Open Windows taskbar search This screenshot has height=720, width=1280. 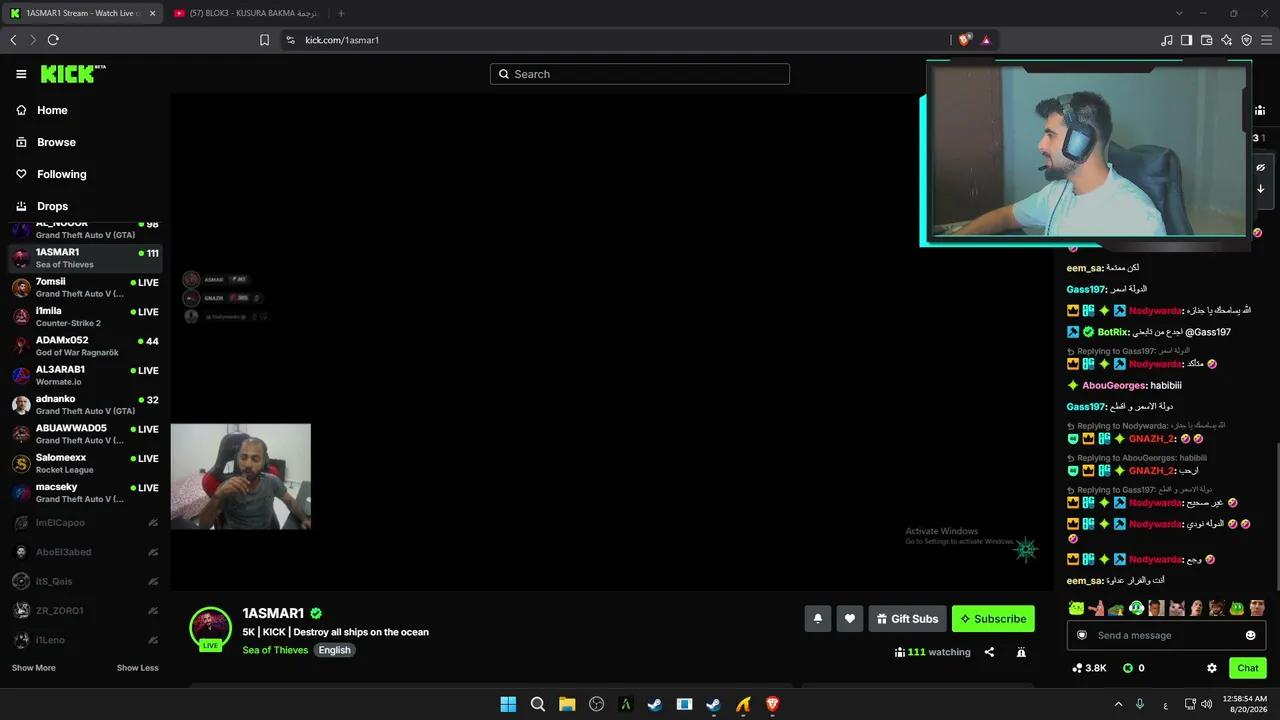537,704
